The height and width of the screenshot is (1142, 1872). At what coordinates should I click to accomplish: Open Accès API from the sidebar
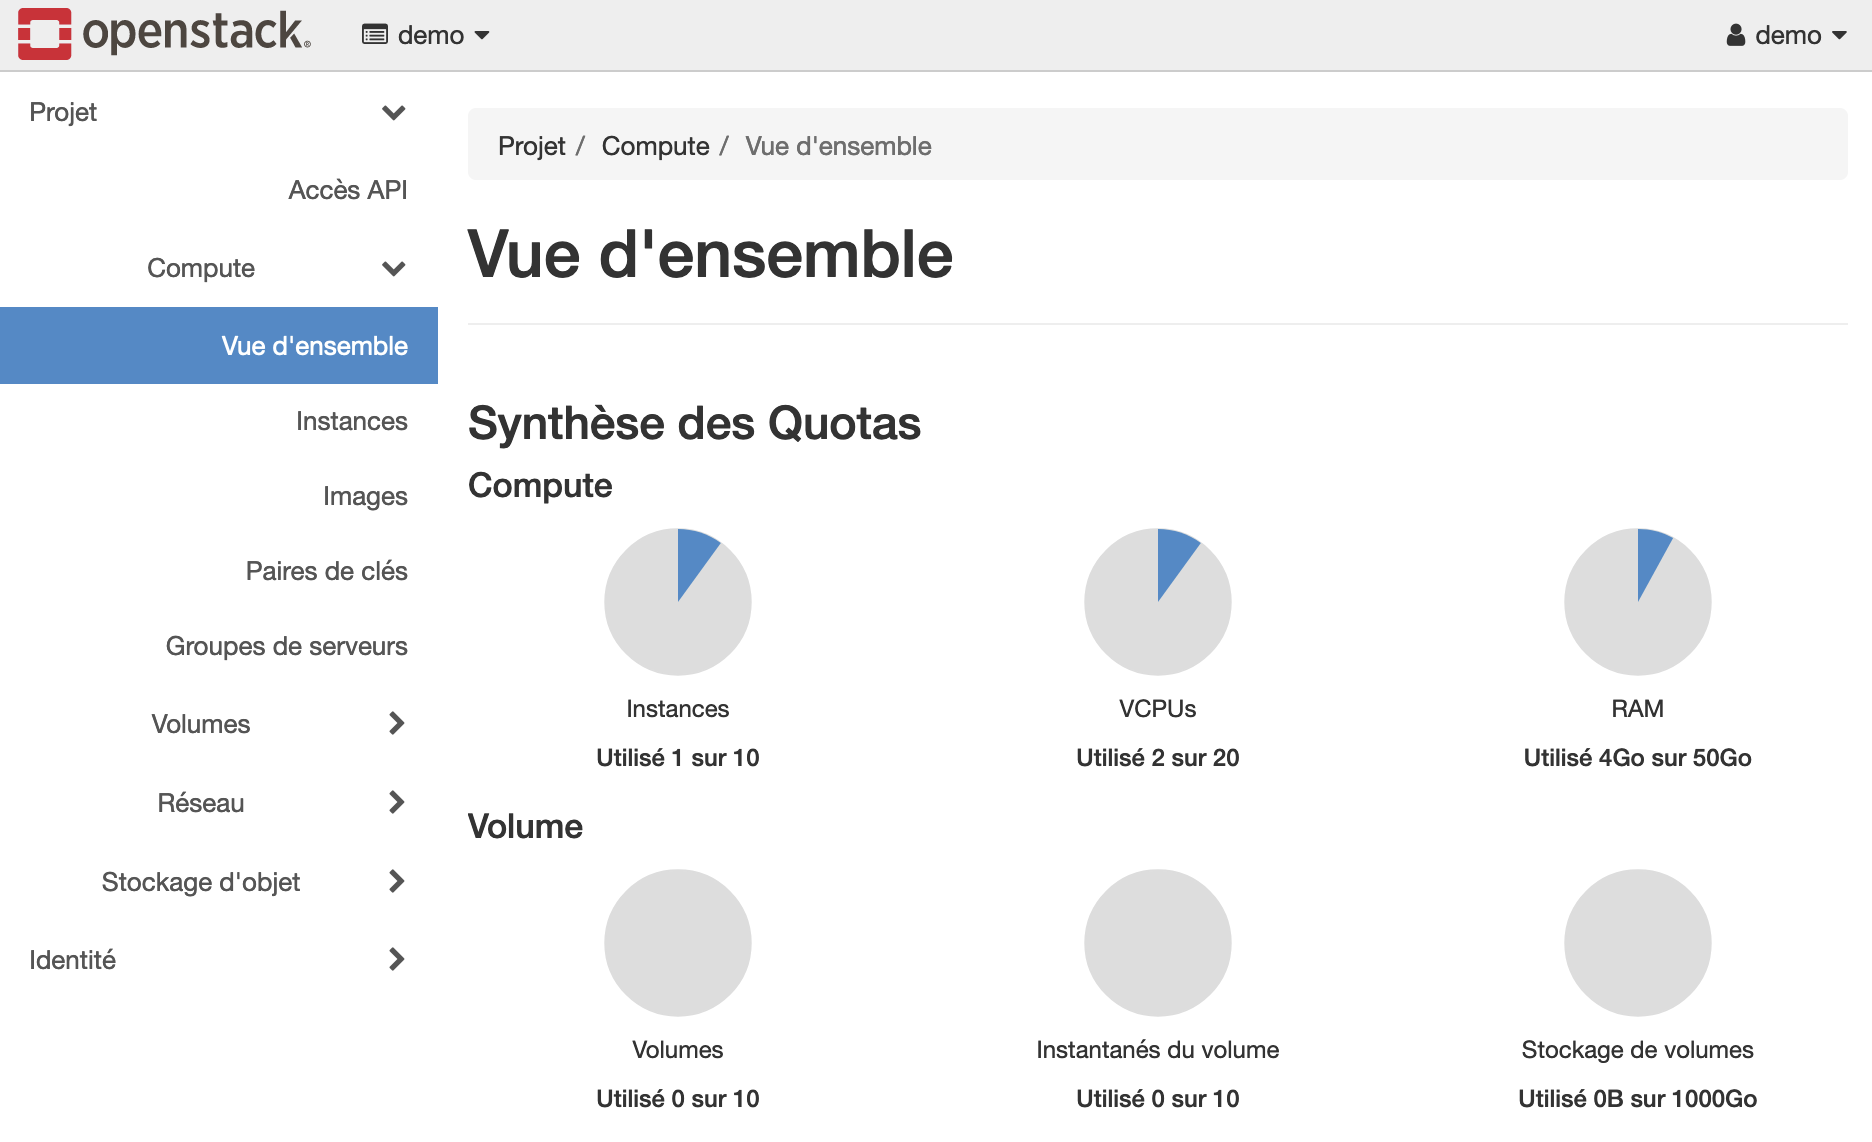tap(348, 189)
